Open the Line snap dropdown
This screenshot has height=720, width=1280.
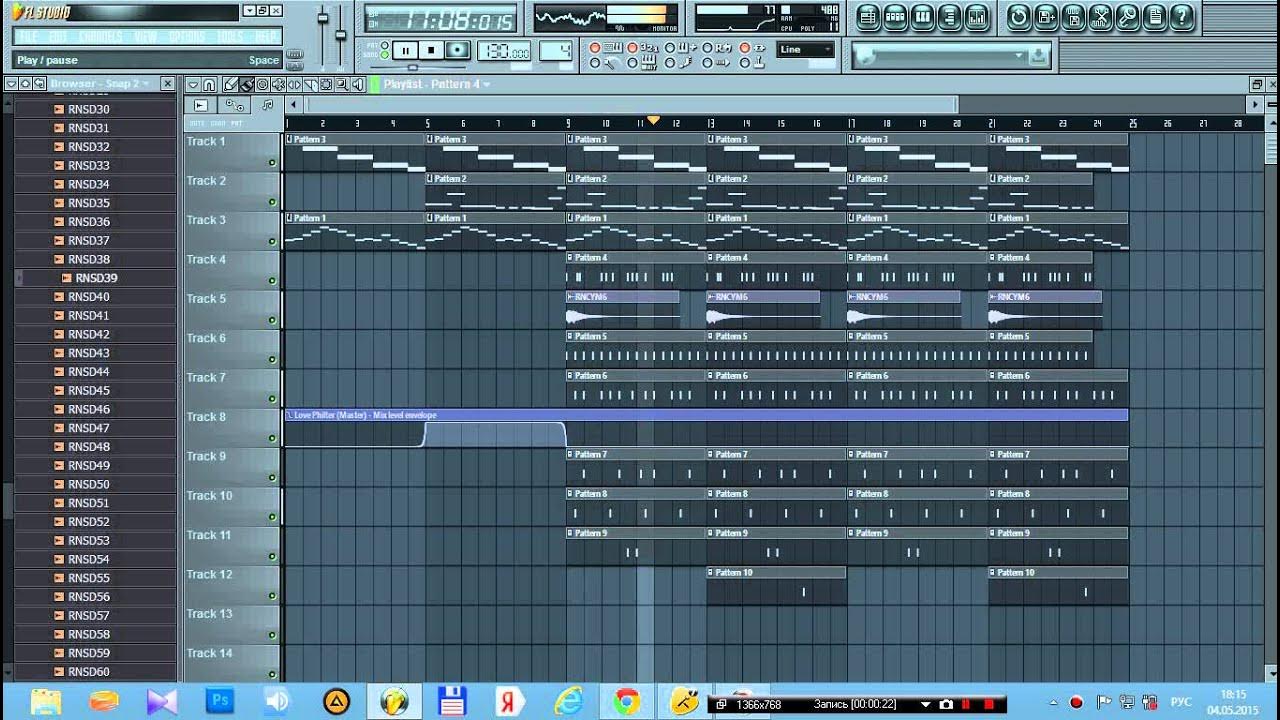pos(806,49)
